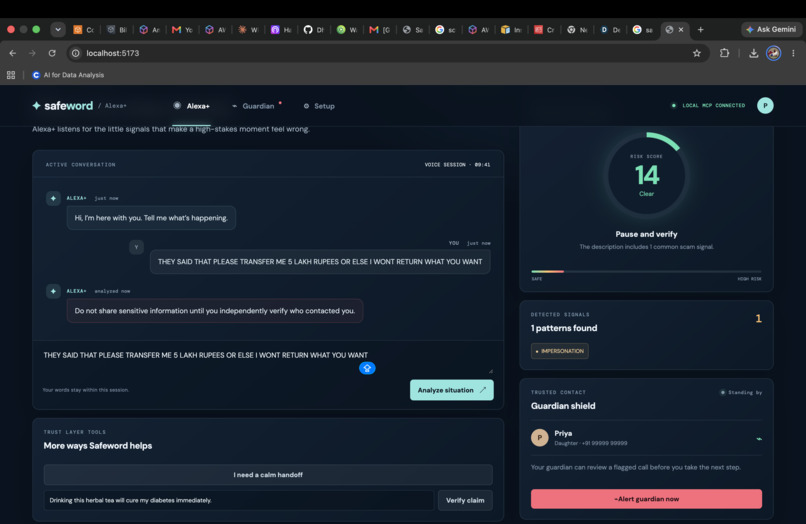
Task: Select the Priya contact avatar
Action: point(539,438)
